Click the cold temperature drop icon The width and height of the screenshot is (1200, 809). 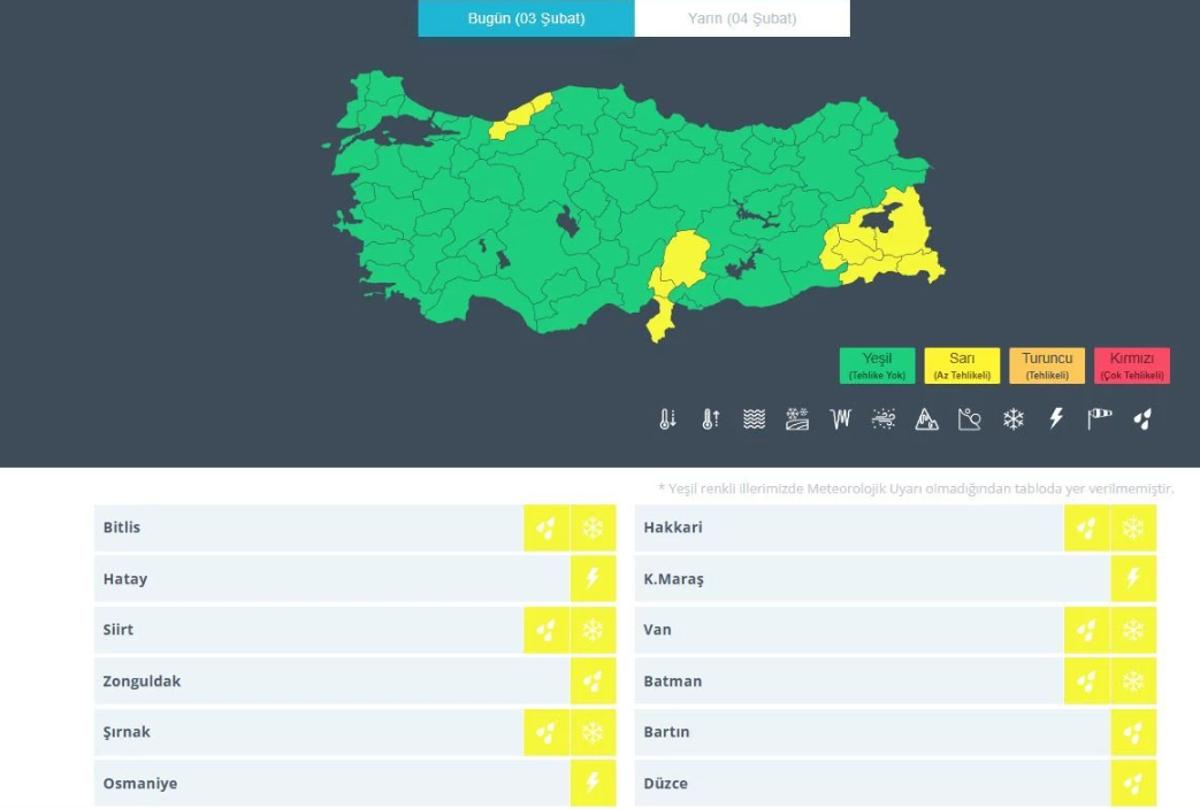click(x=668, y=420)
